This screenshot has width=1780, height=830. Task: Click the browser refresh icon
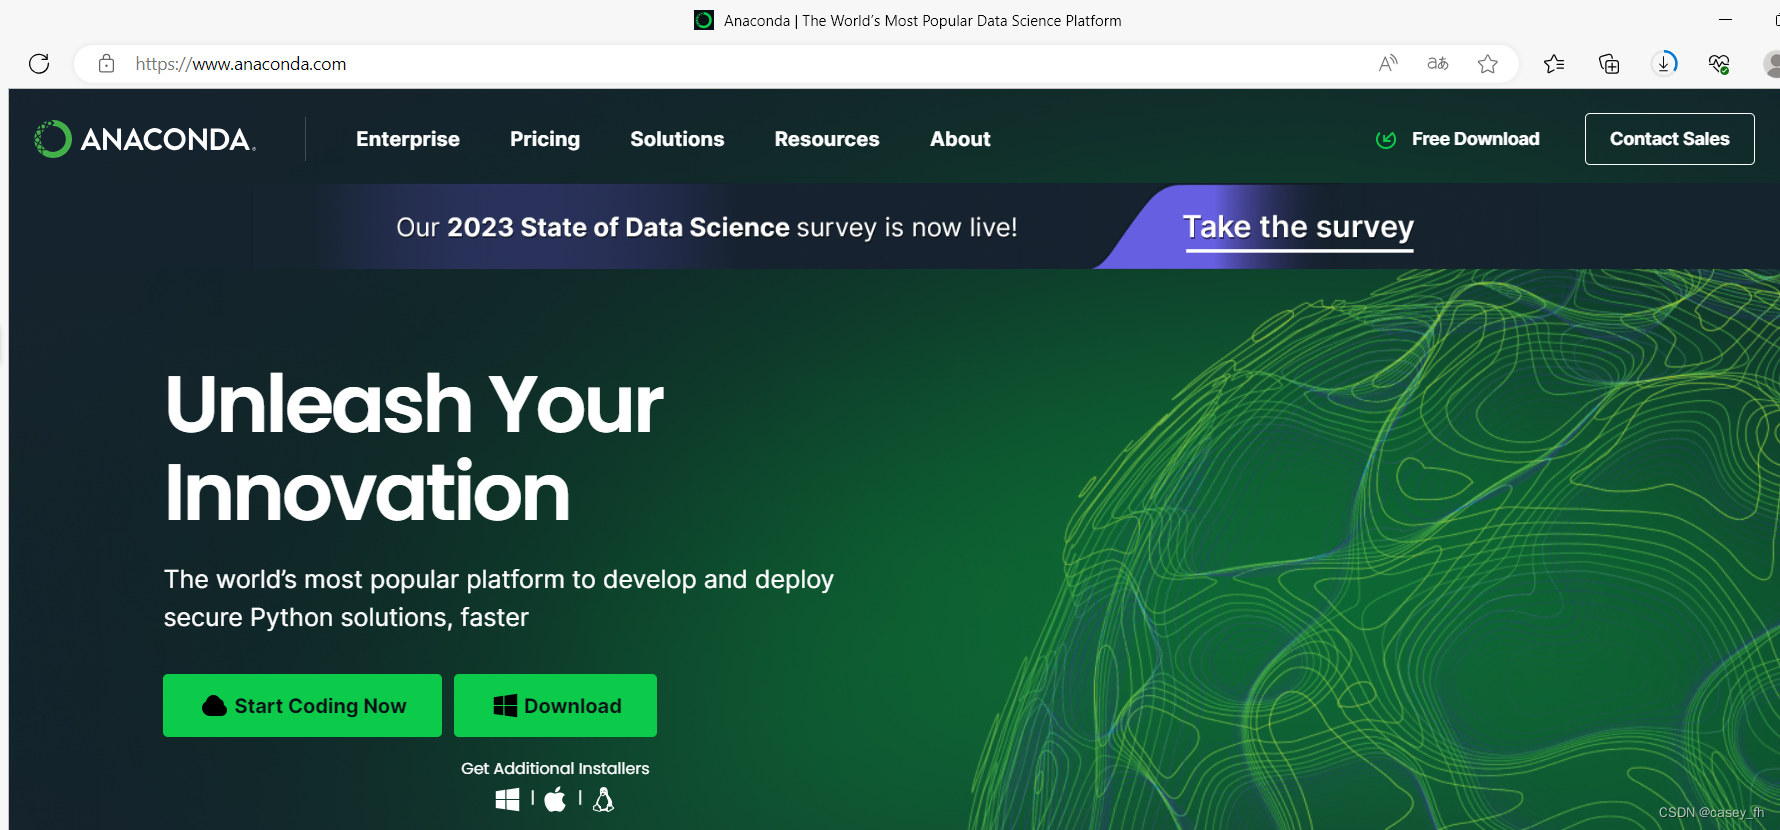click(x=39, y=64)
